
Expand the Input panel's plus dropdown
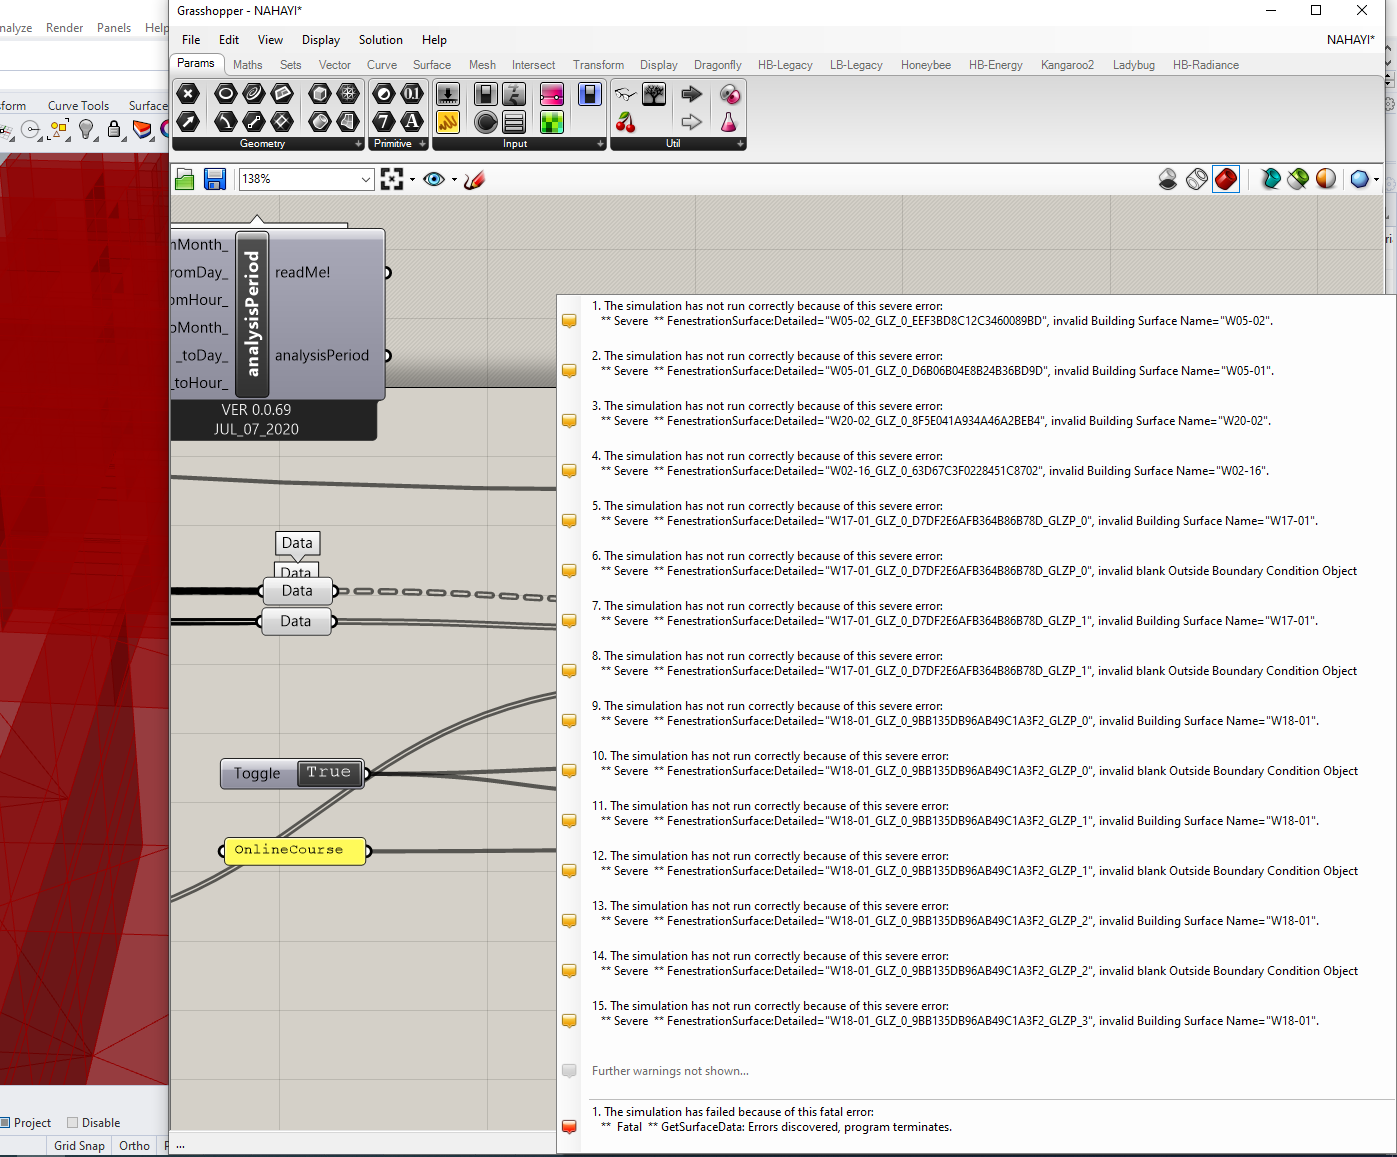[x=600, y=144]
